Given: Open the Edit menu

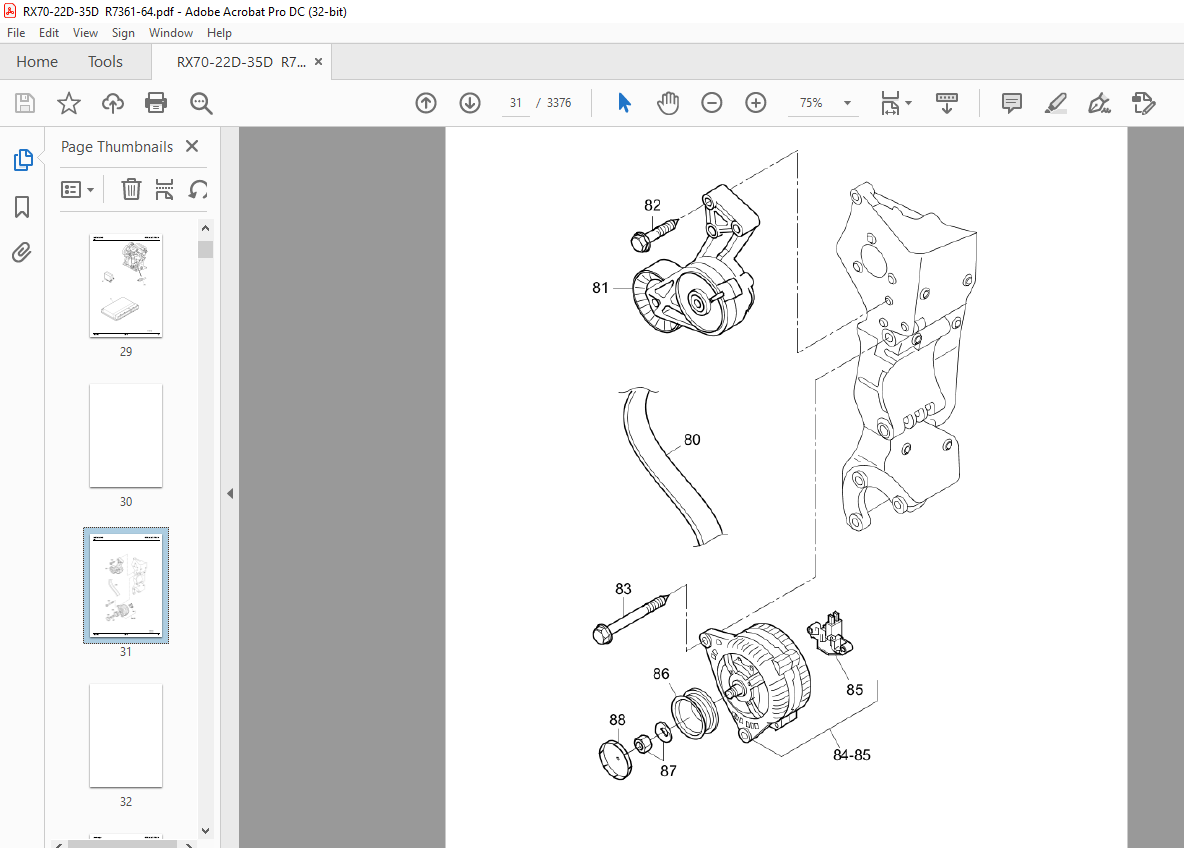Looking at the screenshot, I should [x=49, y=32].
